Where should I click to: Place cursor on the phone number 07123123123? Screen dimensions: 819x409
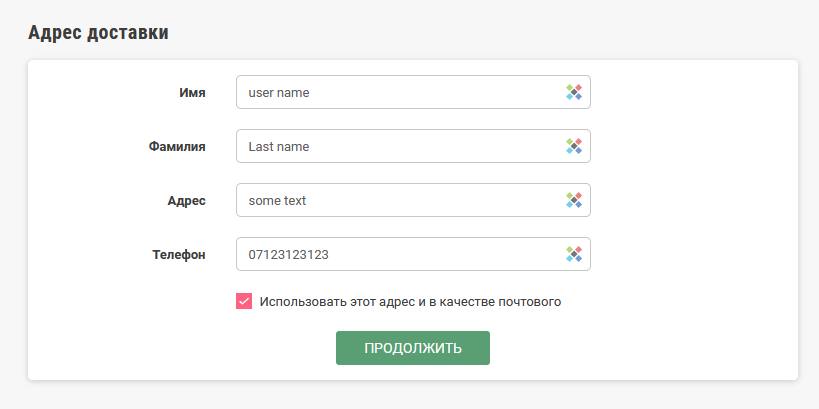tap(289, 254)
